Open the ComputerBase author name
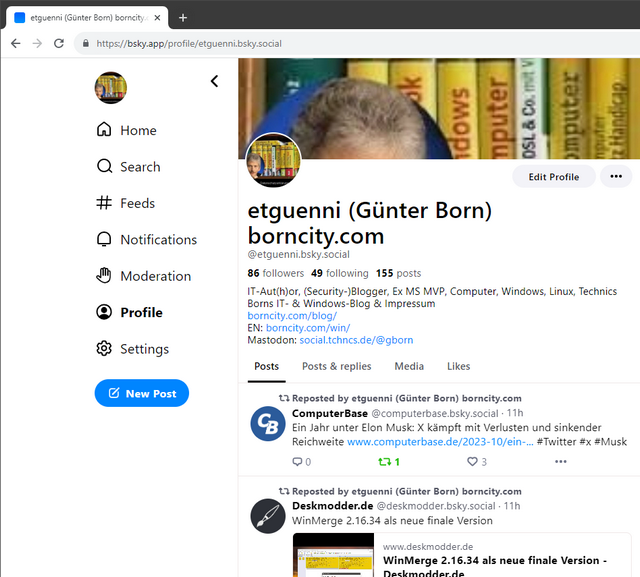 (x=330, y=413)
